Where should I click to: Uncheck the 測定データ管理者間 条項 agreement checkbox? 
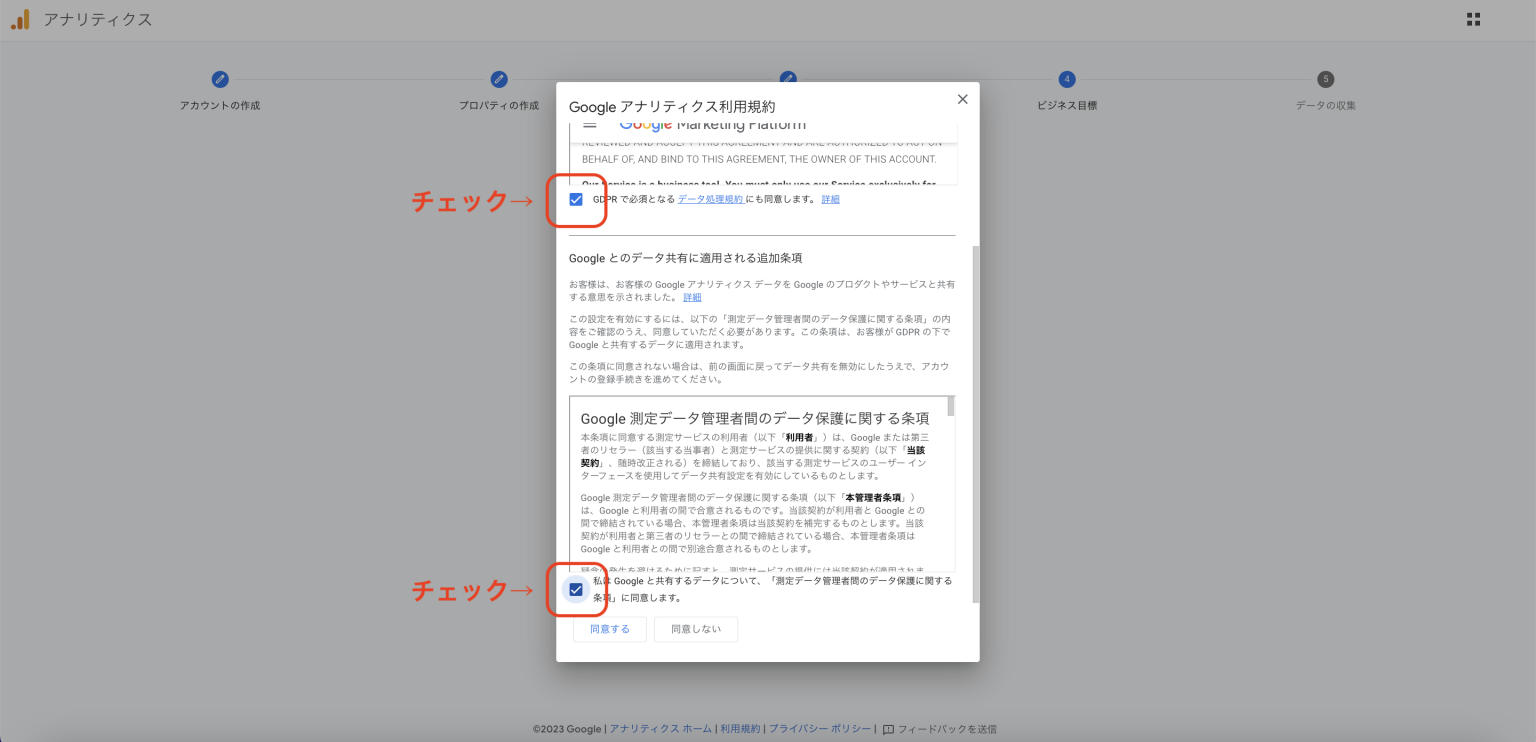575,590
